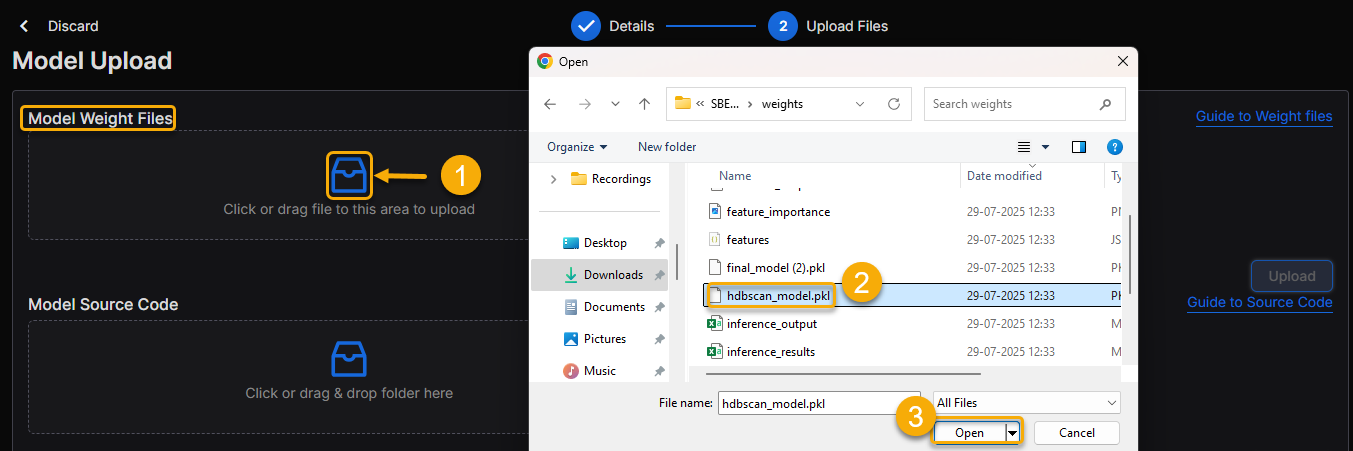The height and width of the screenshot is (451, 1353).
Task: Navigate back in the file dialog
Action: coord(550,104)
